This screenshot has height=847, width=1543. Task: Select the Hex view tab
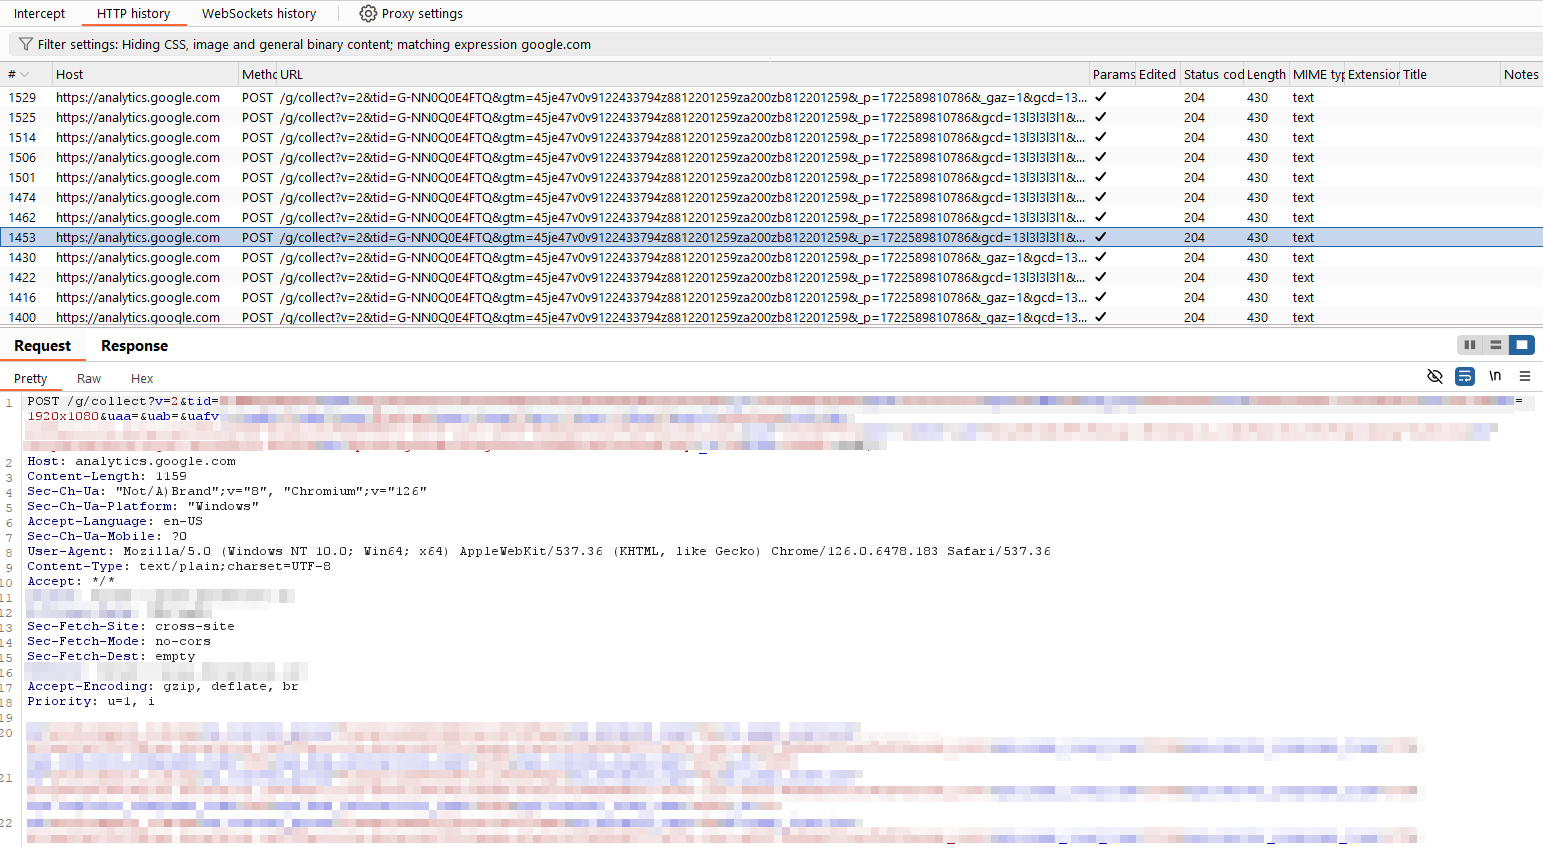(x=142, y=378)
